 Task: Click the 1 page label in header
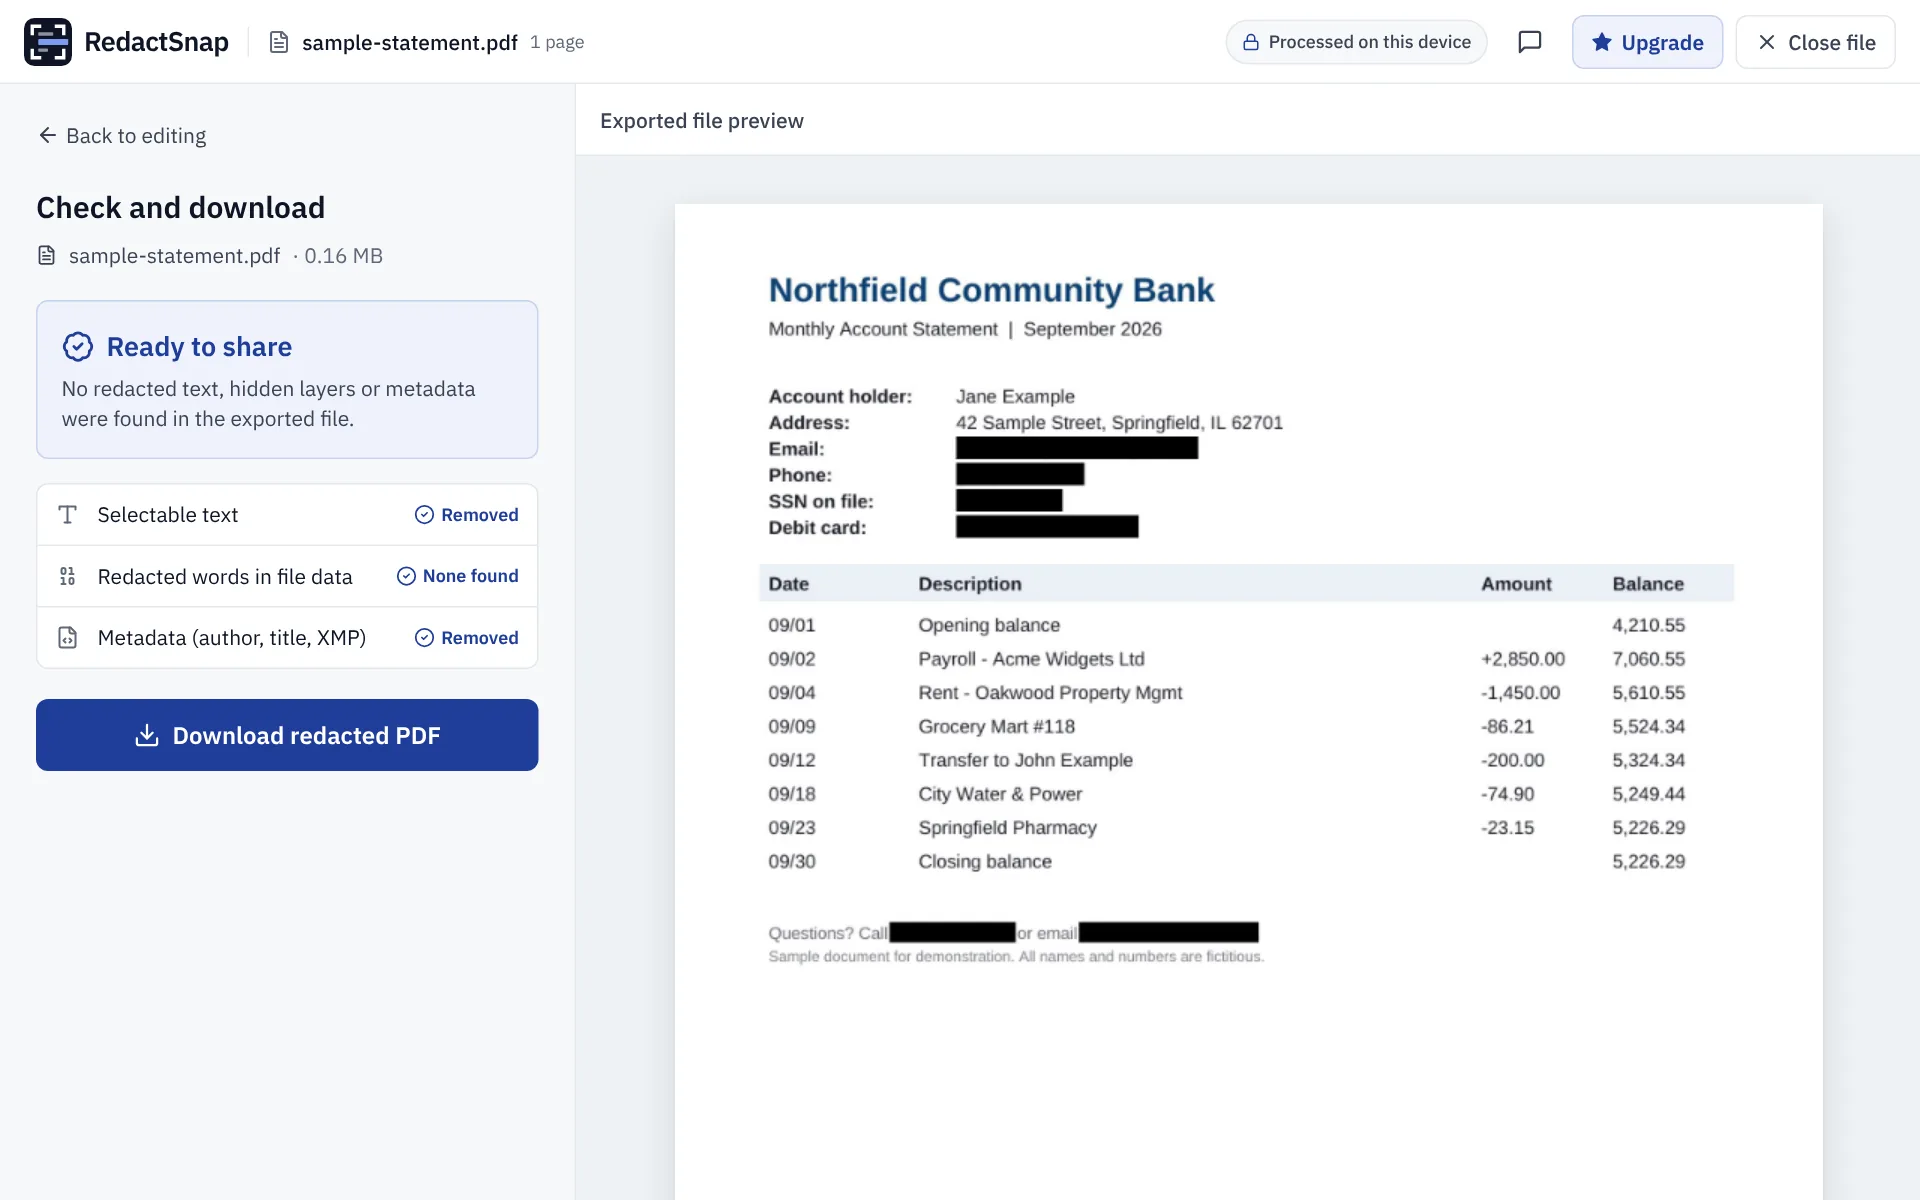[557, 42]
